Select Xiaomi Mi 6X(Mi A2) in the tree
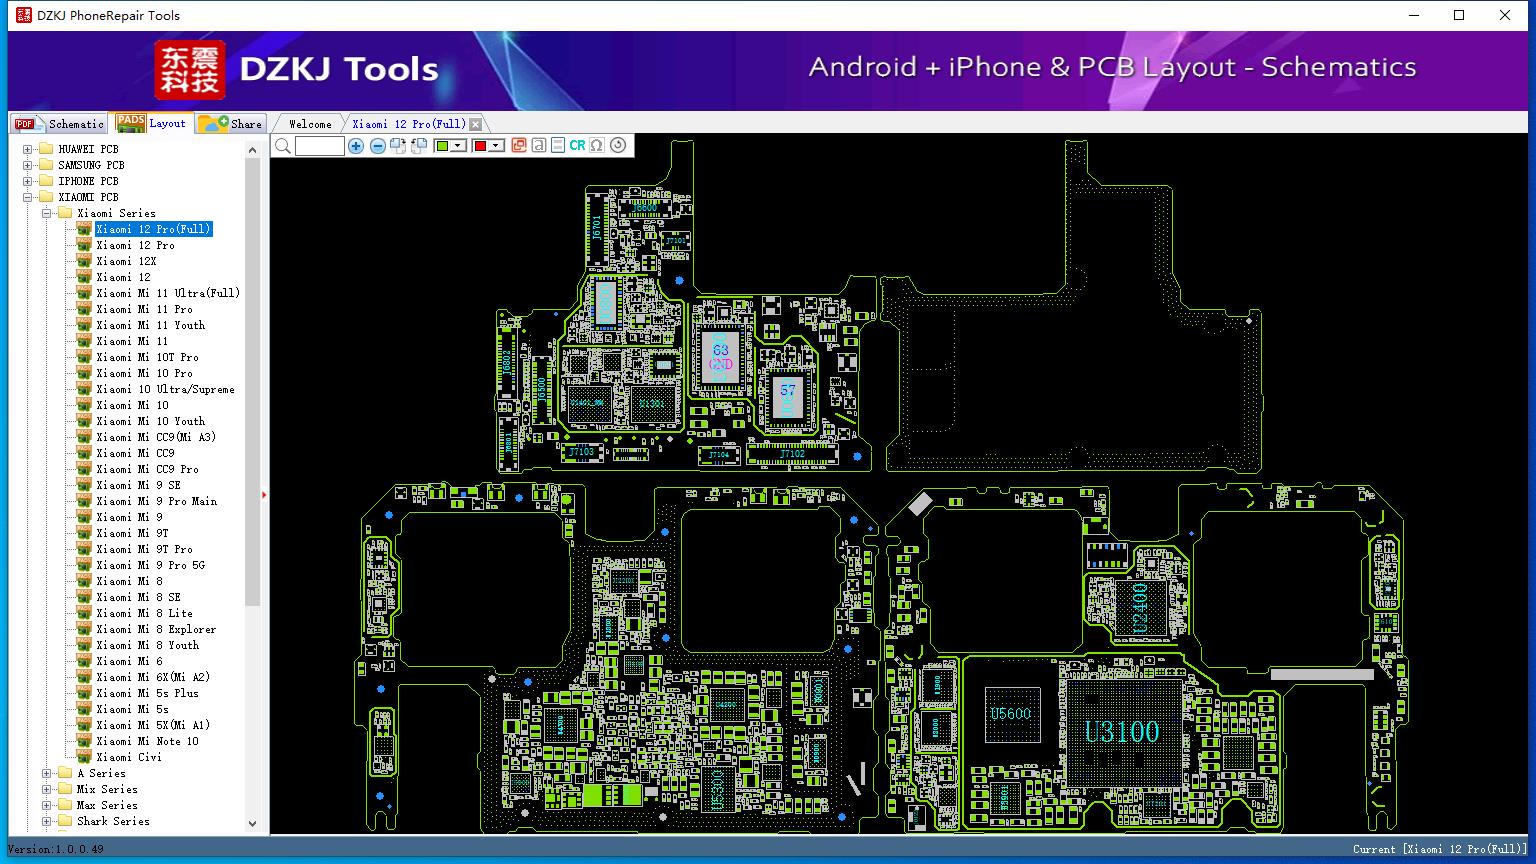 153,677
